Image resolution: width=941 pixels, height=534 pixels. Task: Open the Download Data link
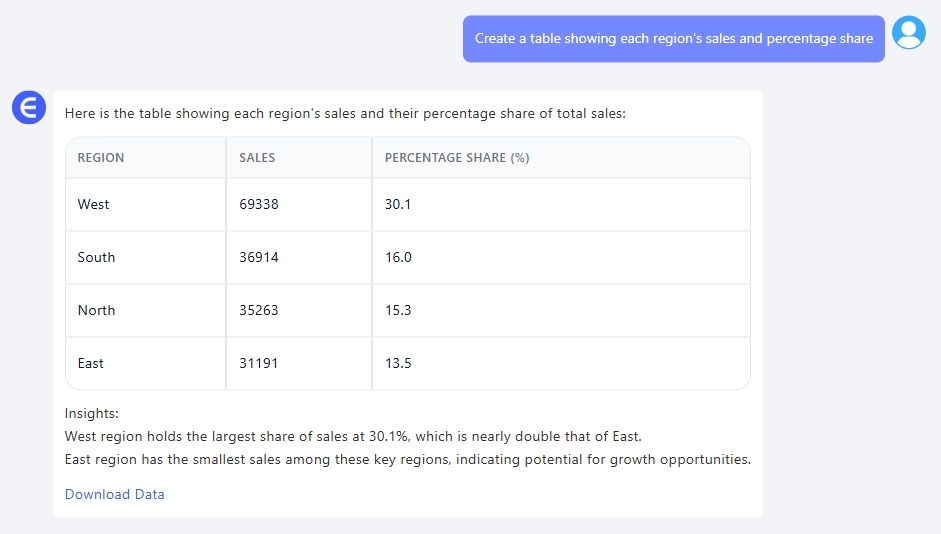114,494
